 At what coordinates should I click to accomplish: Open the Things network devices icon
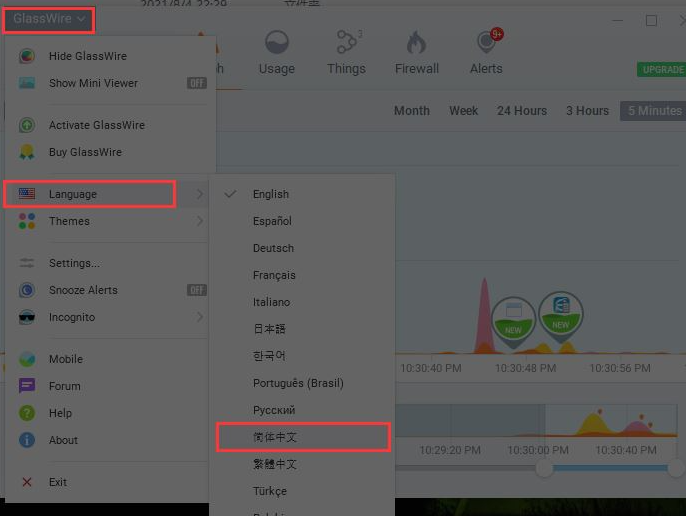click(x=346, y=43)
